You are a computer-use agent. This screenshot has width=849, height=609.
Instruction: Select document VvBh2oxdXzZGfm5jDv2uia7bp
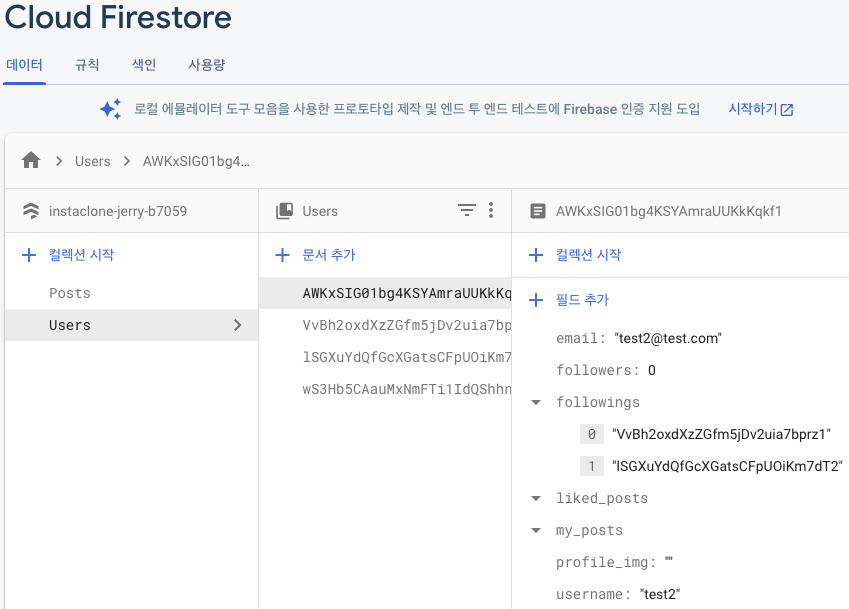pyautogui.click(x=385, y=325)
